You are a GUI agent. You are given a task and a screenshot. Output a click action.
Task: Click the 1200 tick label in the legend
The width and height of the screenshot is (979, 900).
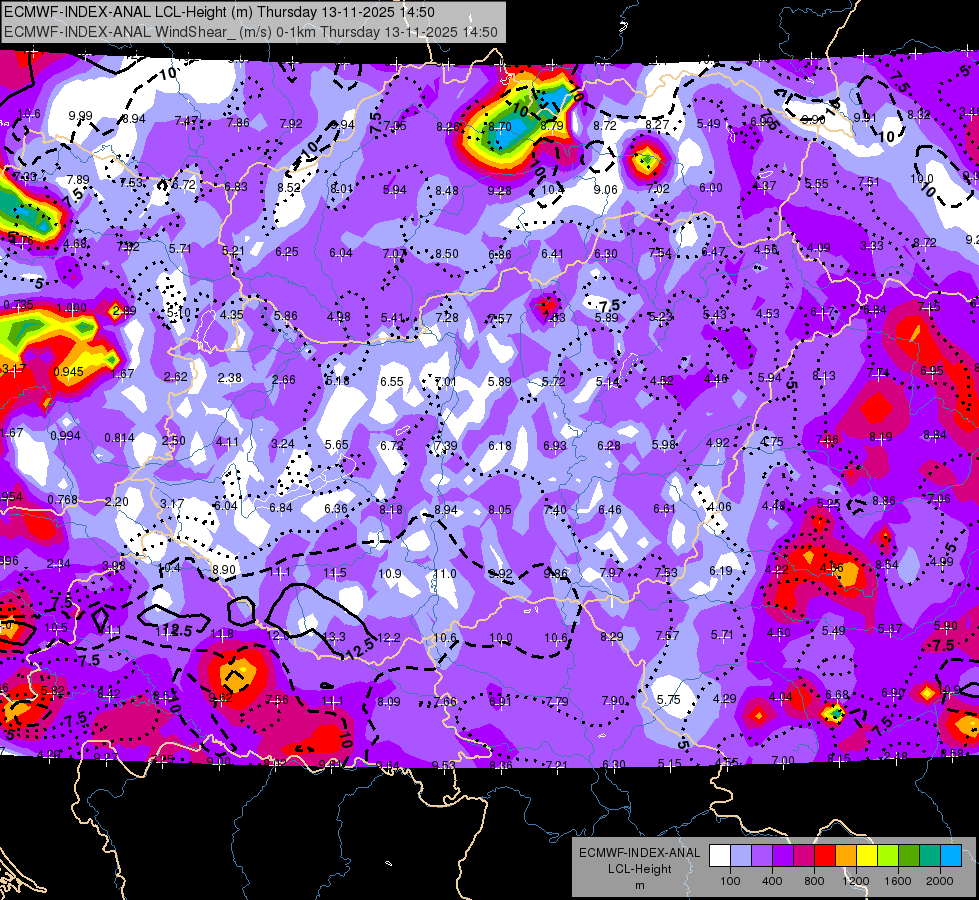(x=855, y=881)
